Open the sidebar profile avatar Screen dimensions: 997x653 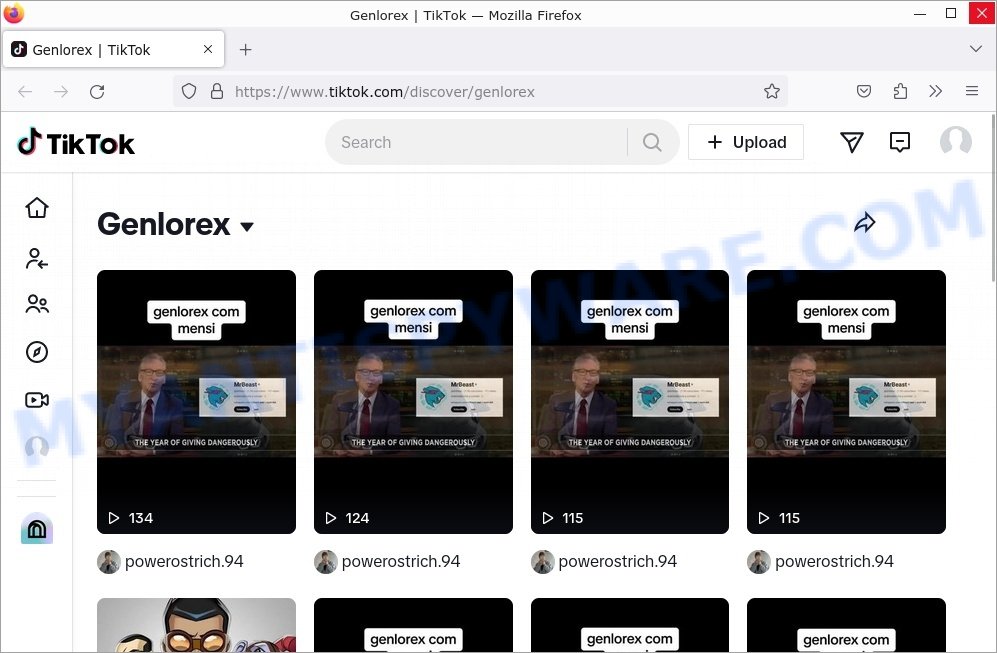pyautogui.click(x=37, y=447)
